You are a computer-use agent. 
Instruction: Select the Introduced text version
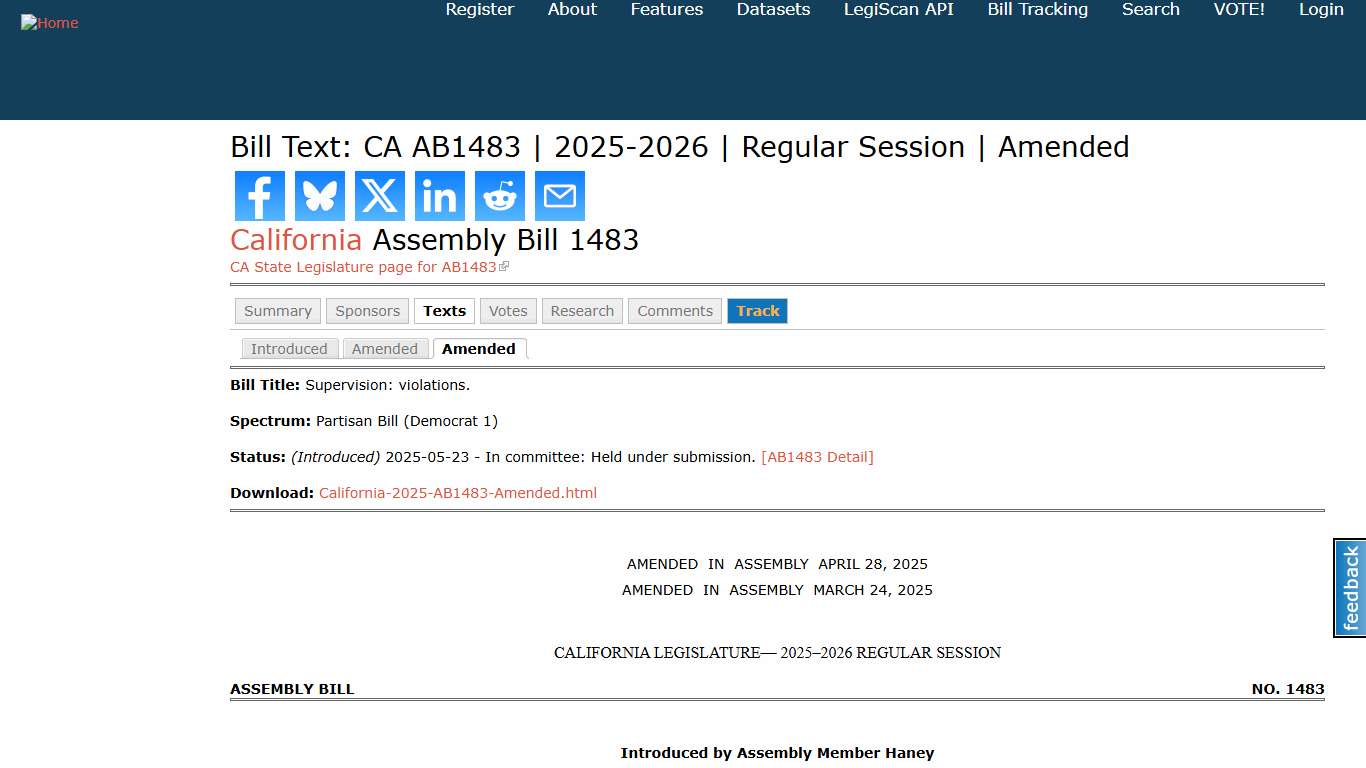[289, 349]
